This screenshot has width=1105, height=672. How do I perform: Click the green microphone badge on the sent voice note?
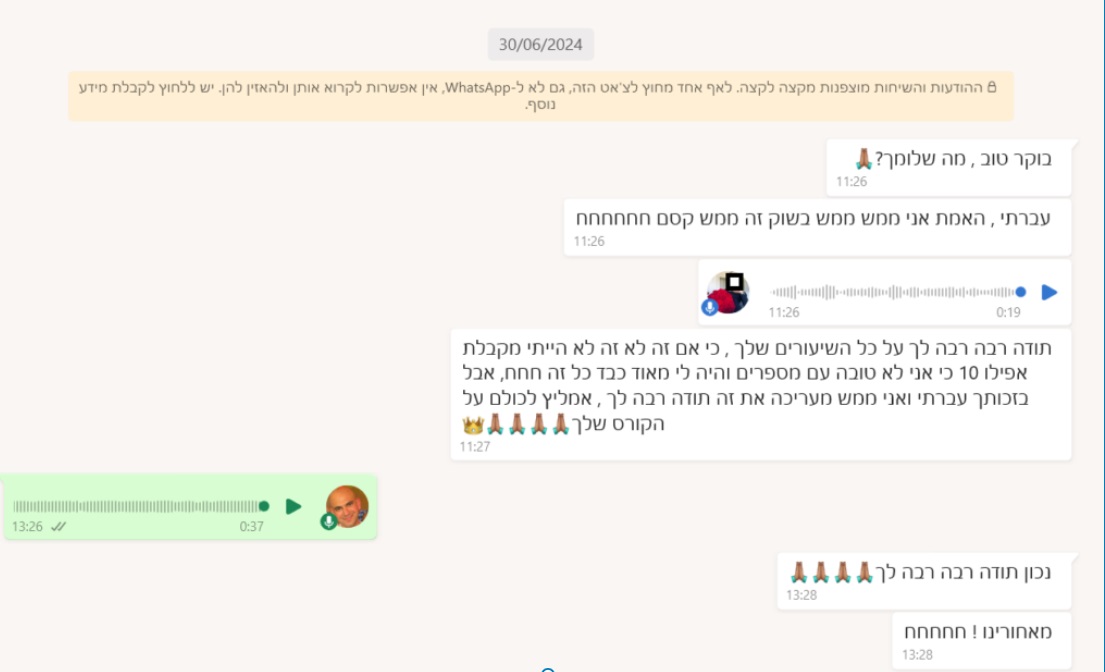tap(328, 521)
